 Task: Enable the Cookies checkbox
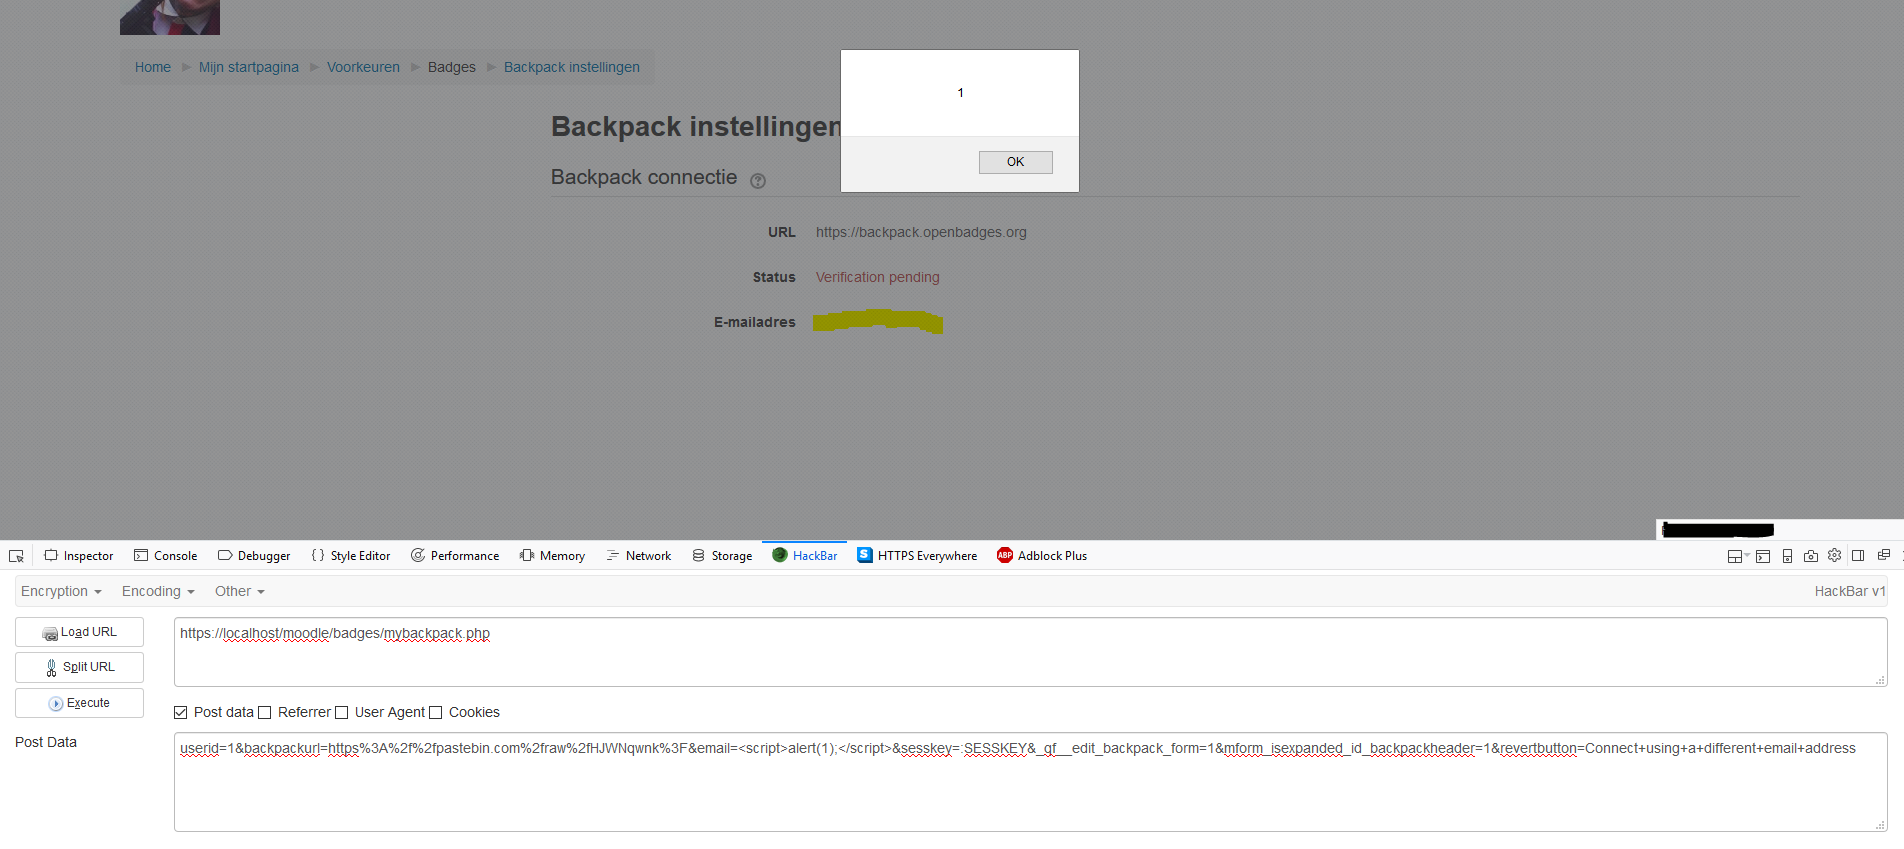(x=436, y=713)
